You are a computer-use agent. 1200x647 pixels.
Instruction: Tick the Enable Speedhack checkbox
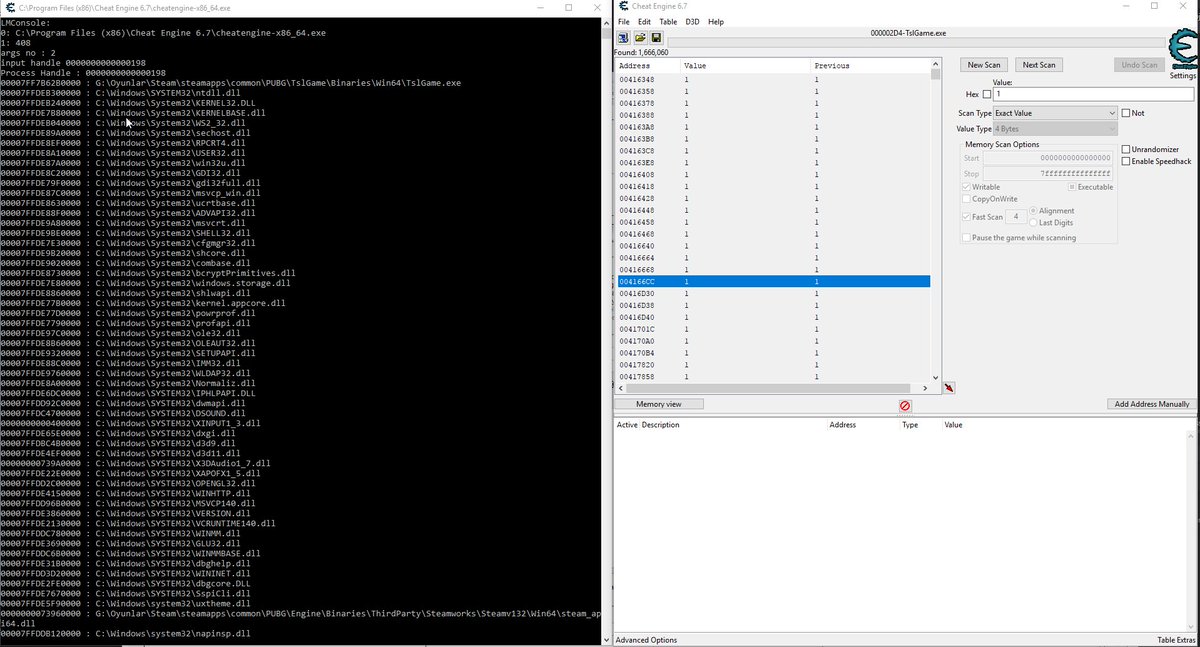[x=1126, y=161]
